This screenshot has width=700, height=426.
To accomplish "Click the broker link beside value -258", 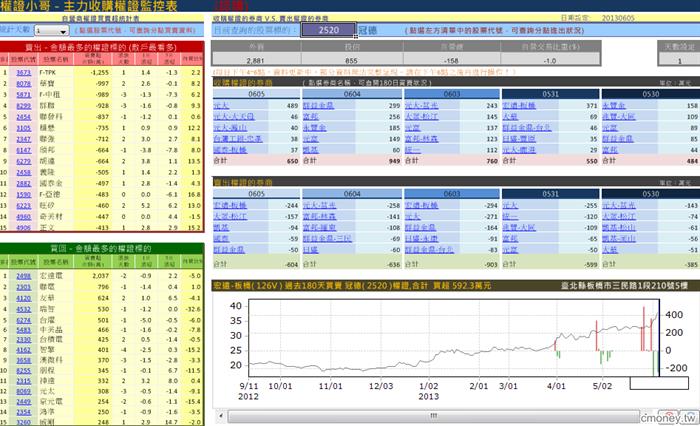I will coord(320,205).
